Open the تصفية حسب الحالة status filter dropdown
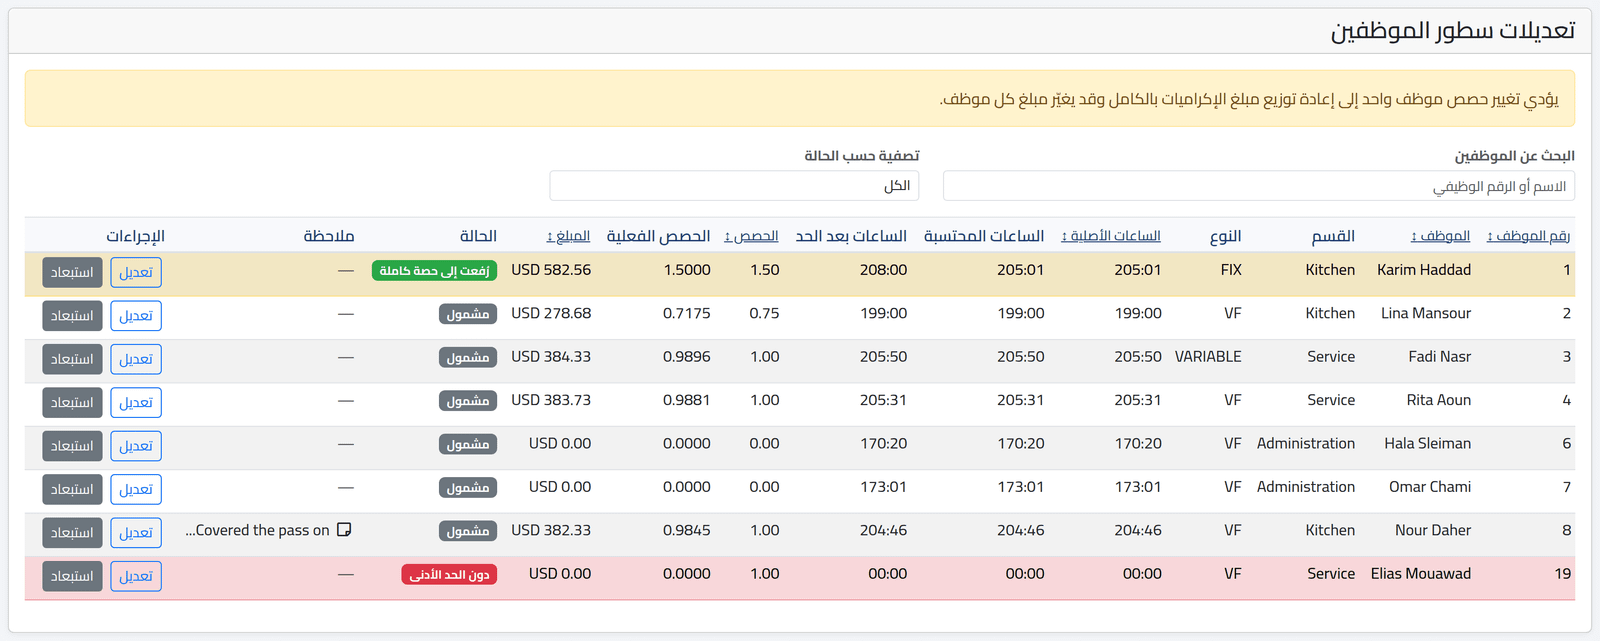 734,186
